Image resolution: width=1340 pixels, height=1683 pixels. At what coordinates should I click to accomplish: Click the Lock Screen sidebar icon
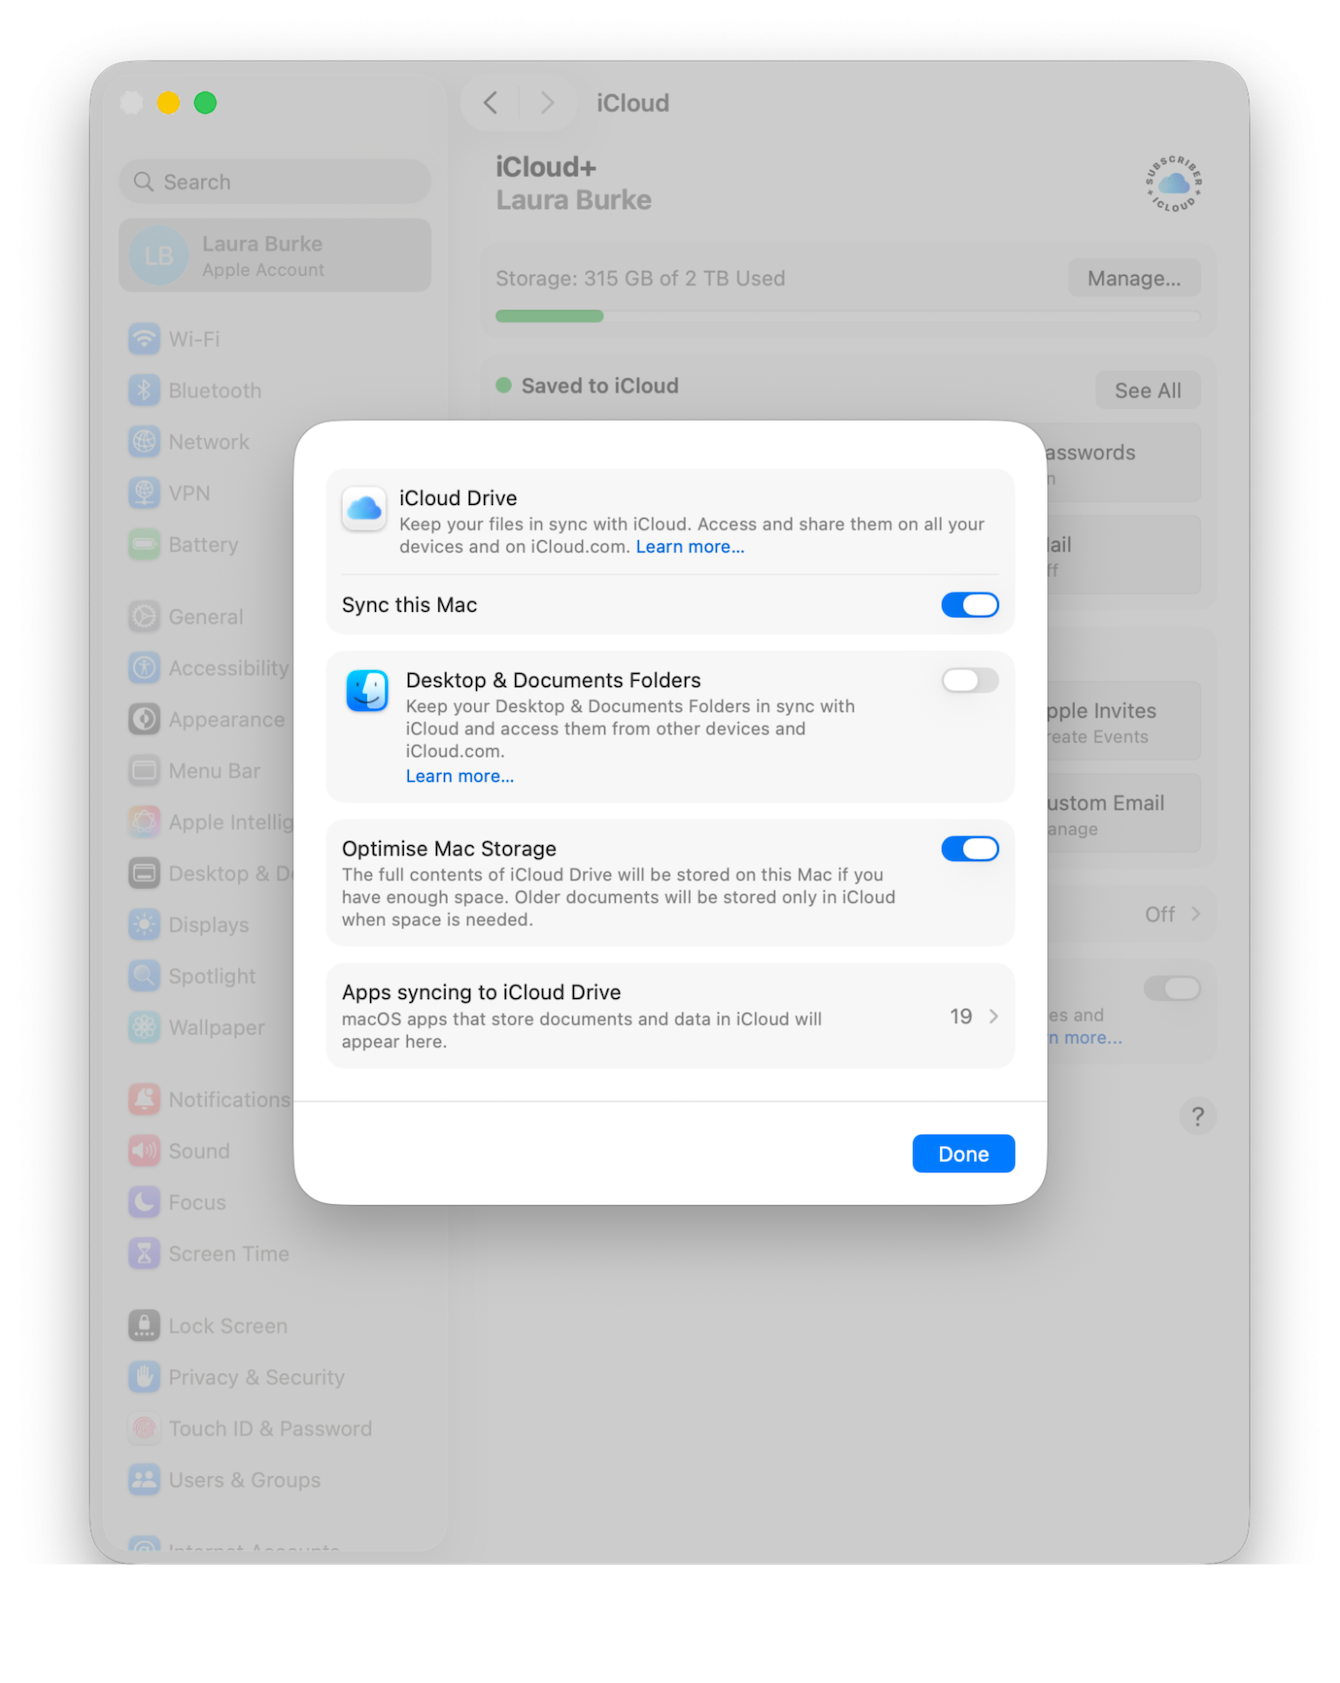coord(144,1325)
